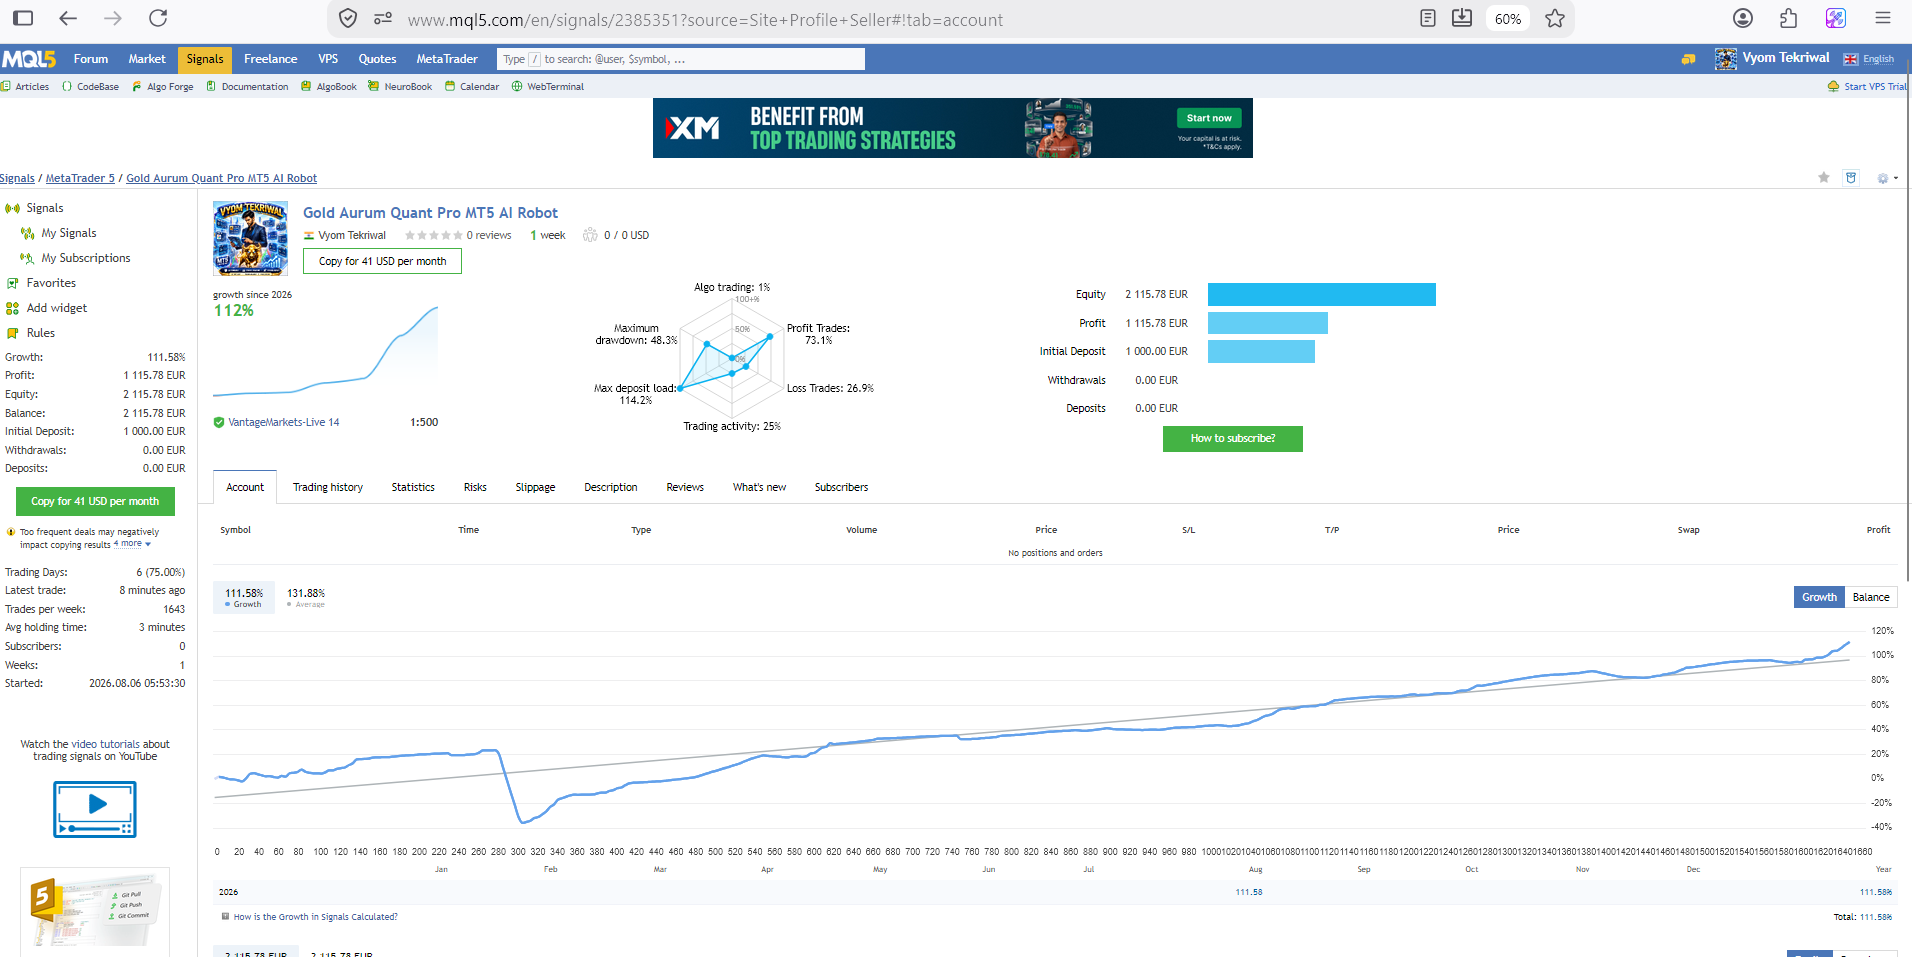Screen dimensions: 1912x957
Task: Open the What's new tab
Action: click(759, 487)
